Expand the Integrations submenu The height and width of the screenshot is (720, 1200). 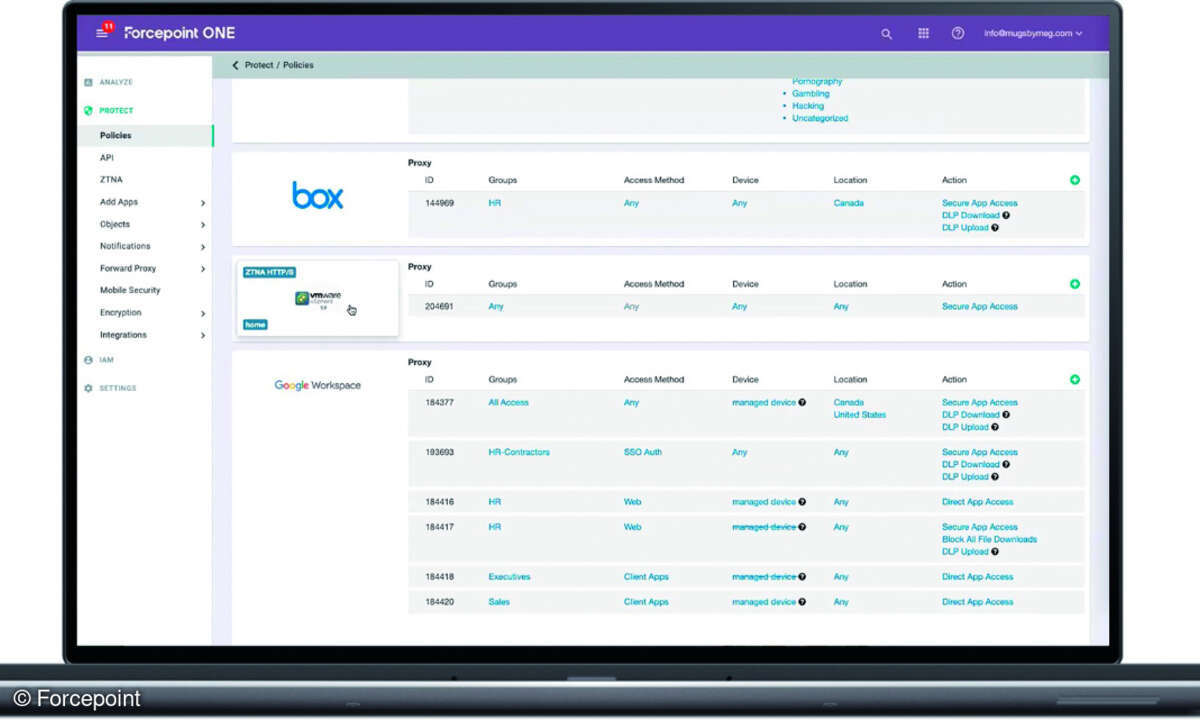point(203,335)
